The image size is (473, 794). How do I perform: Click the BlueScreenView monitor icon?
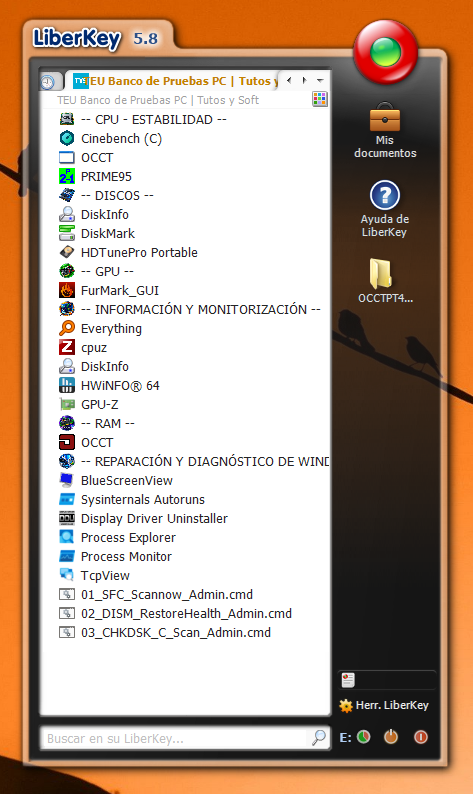[x=67, y=480]
